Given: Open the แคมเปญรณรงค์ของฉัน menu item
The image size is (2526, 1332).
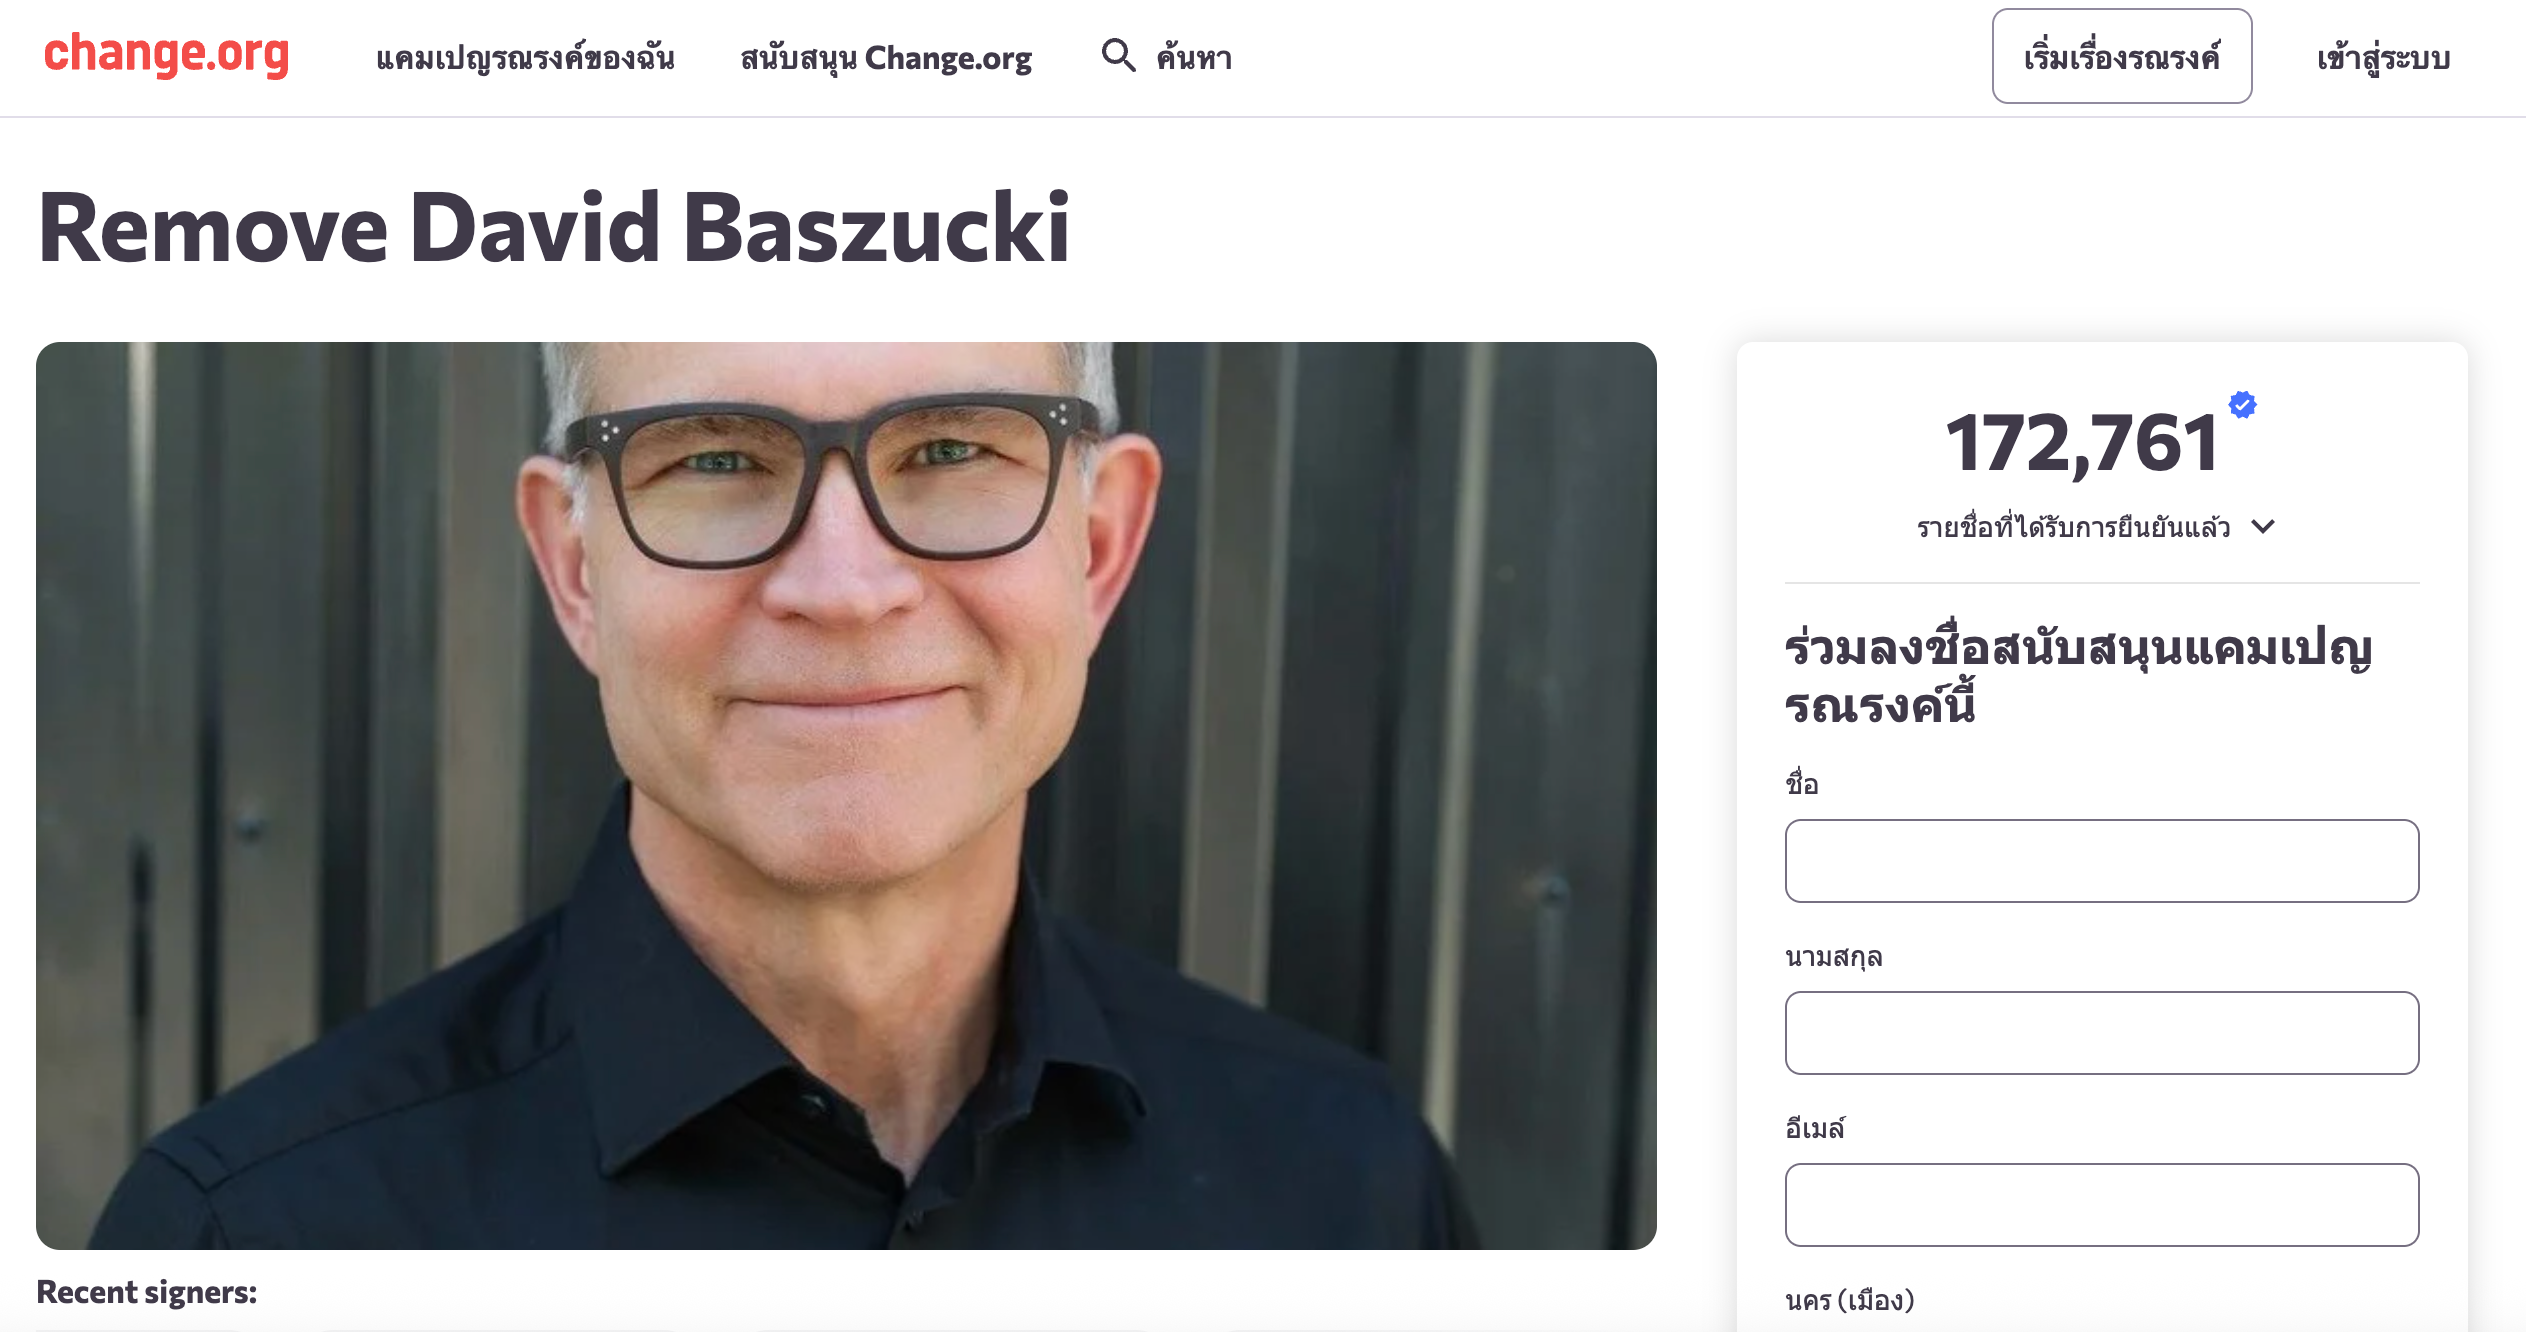Looking at the screenshot, I should pyautogui.click(x=525, y=57).
